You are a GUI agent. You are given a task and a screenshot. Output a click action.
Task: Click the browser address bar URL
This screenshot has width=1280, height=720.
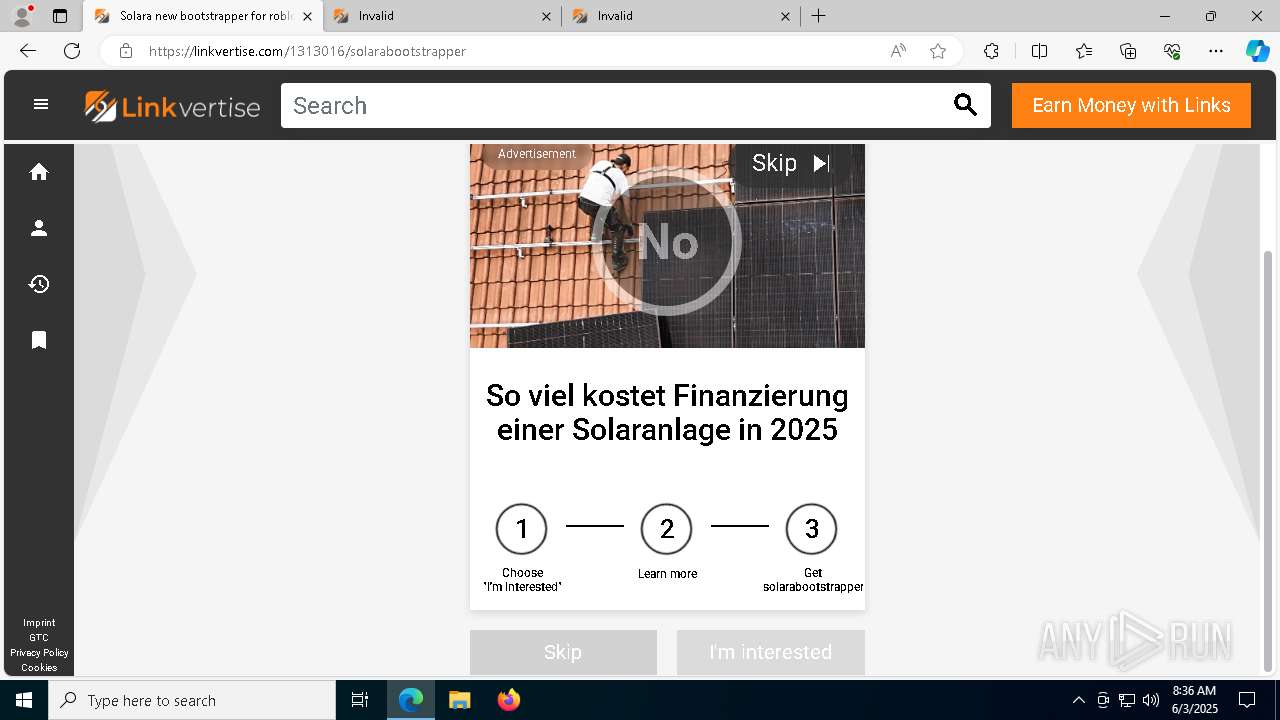click(x=307, y=51)
